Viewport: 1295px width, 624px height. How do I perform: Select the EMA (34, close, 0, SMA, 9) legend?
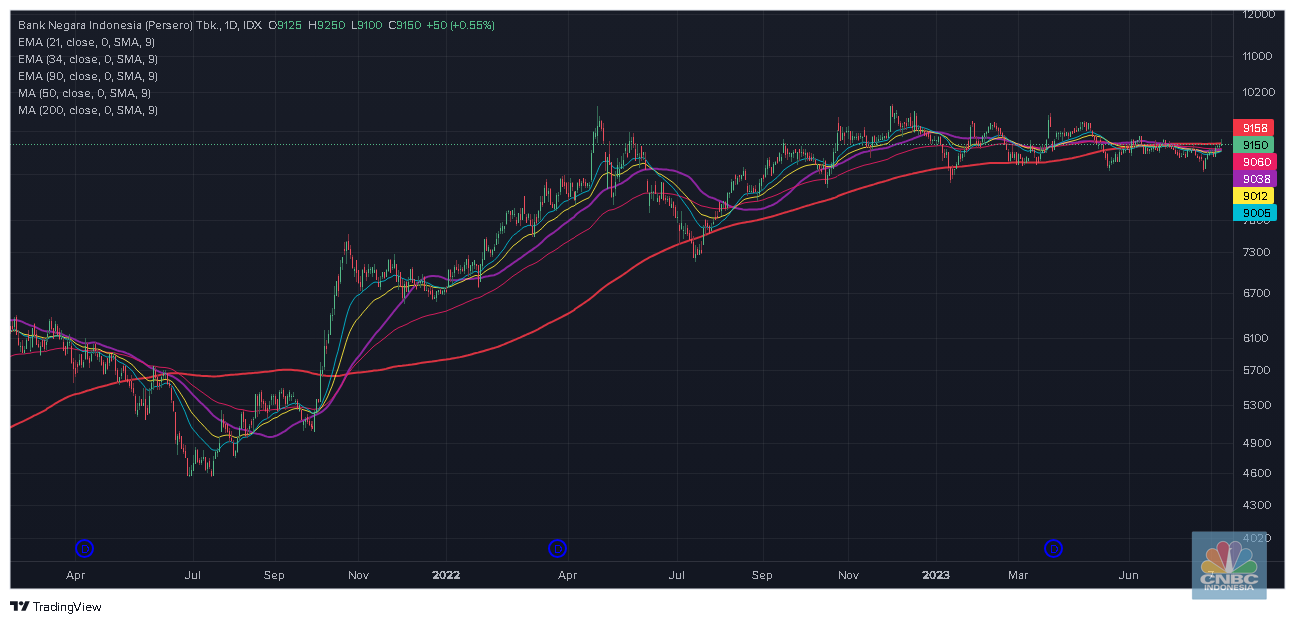[x=88, y=59]
